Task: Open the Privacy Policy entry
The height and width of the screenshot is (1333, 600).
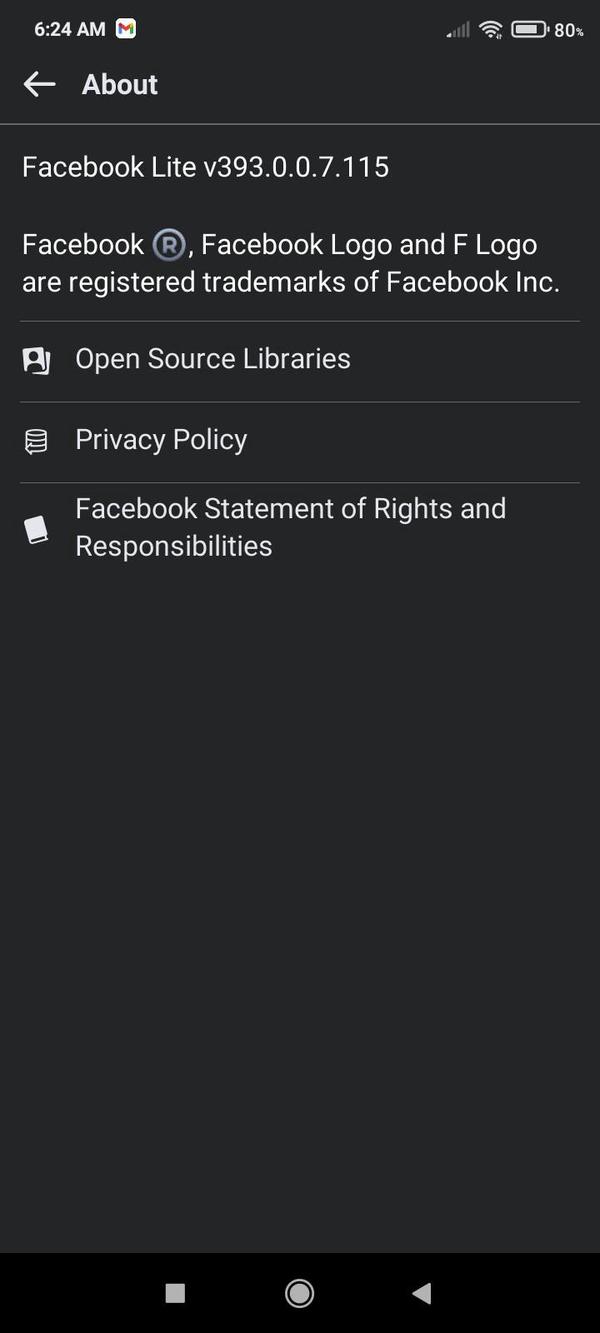Action: tap(160, 440)
